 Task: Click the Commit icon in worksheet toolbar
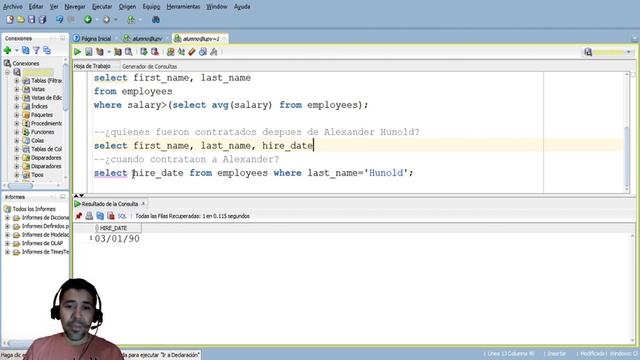(144, 52)
